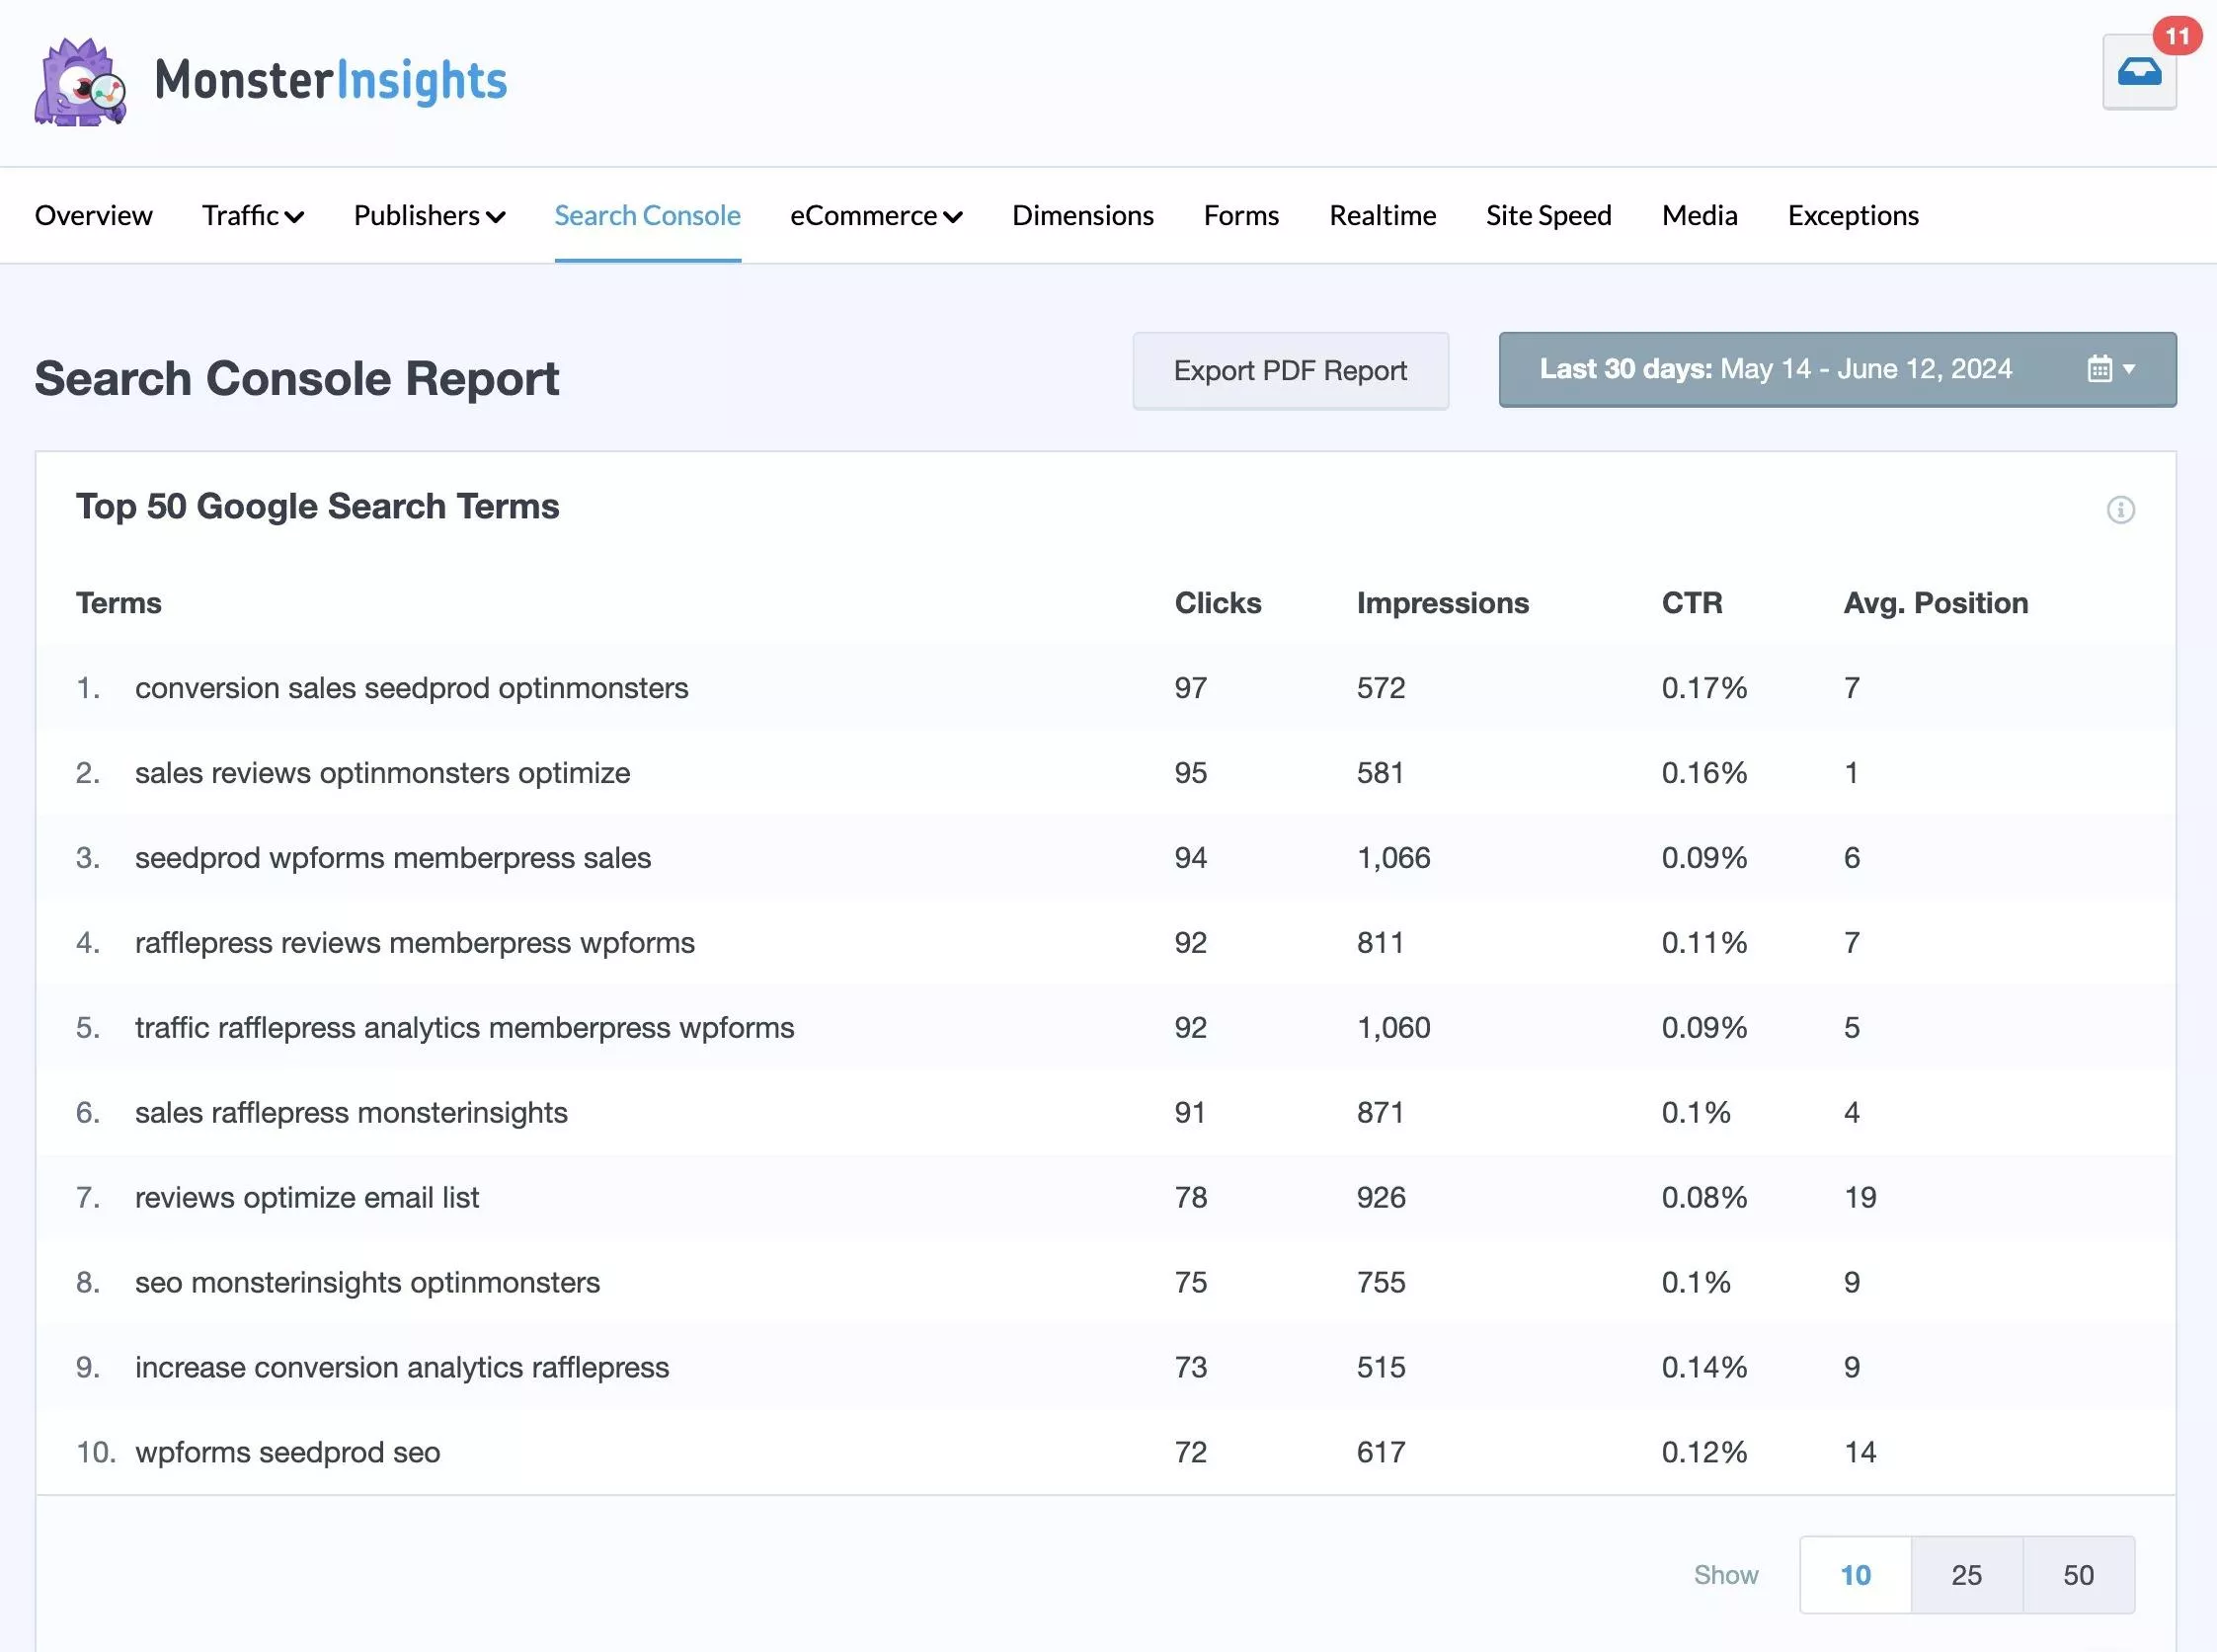2217x1652 pixels.
Task: Click the red notification count badge
Action: 2177,37
